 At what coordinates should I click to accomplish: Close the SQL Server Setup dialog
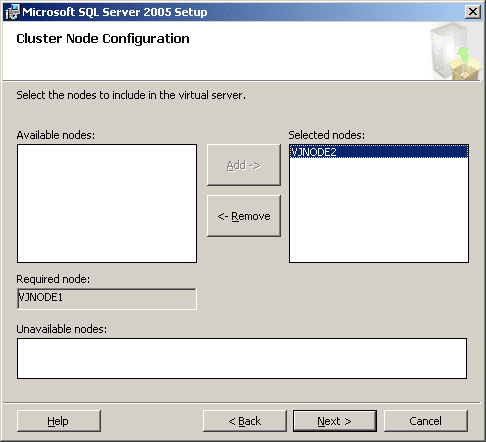pyautogui.click(x=473, y=12)
